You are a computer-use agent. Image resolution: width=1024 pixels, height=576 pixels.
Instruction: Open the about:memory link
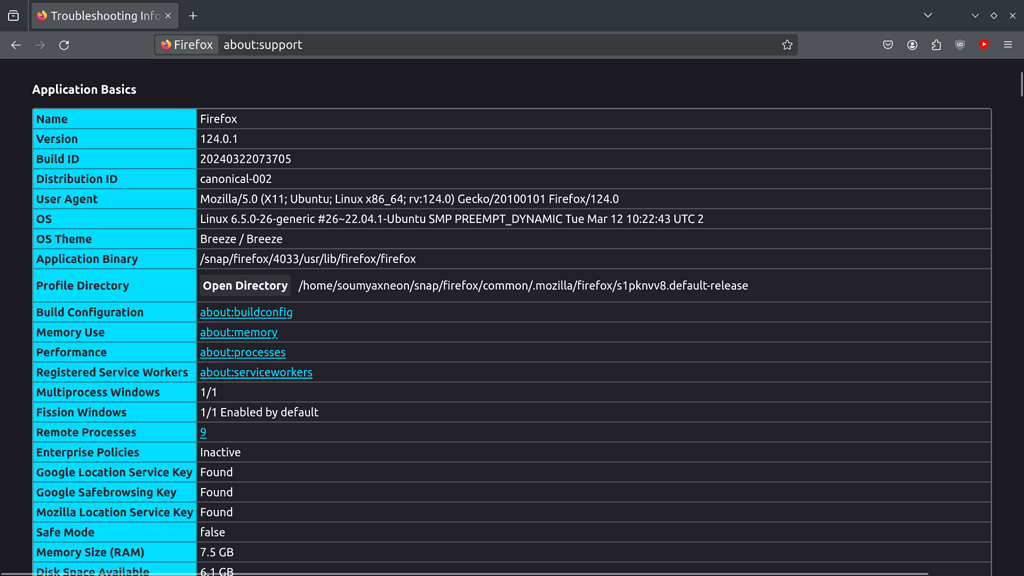point(238,332)
